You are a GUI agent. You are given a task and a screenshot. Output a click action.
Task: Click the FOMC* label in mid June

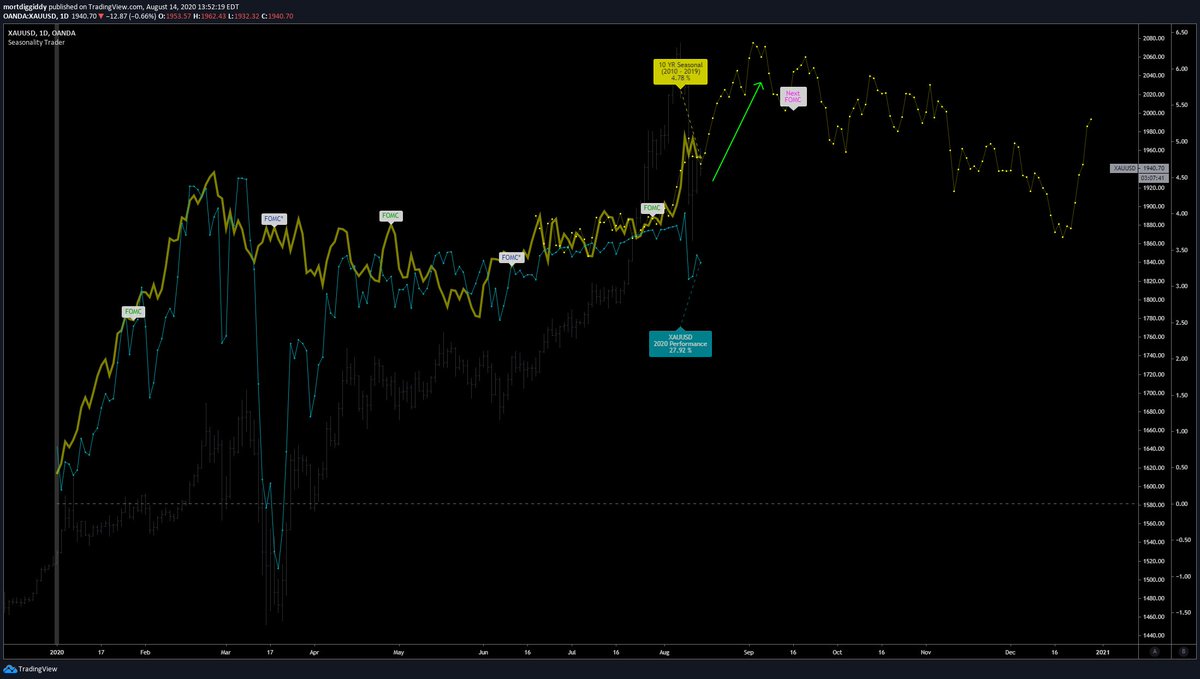[x=512, y=257]
